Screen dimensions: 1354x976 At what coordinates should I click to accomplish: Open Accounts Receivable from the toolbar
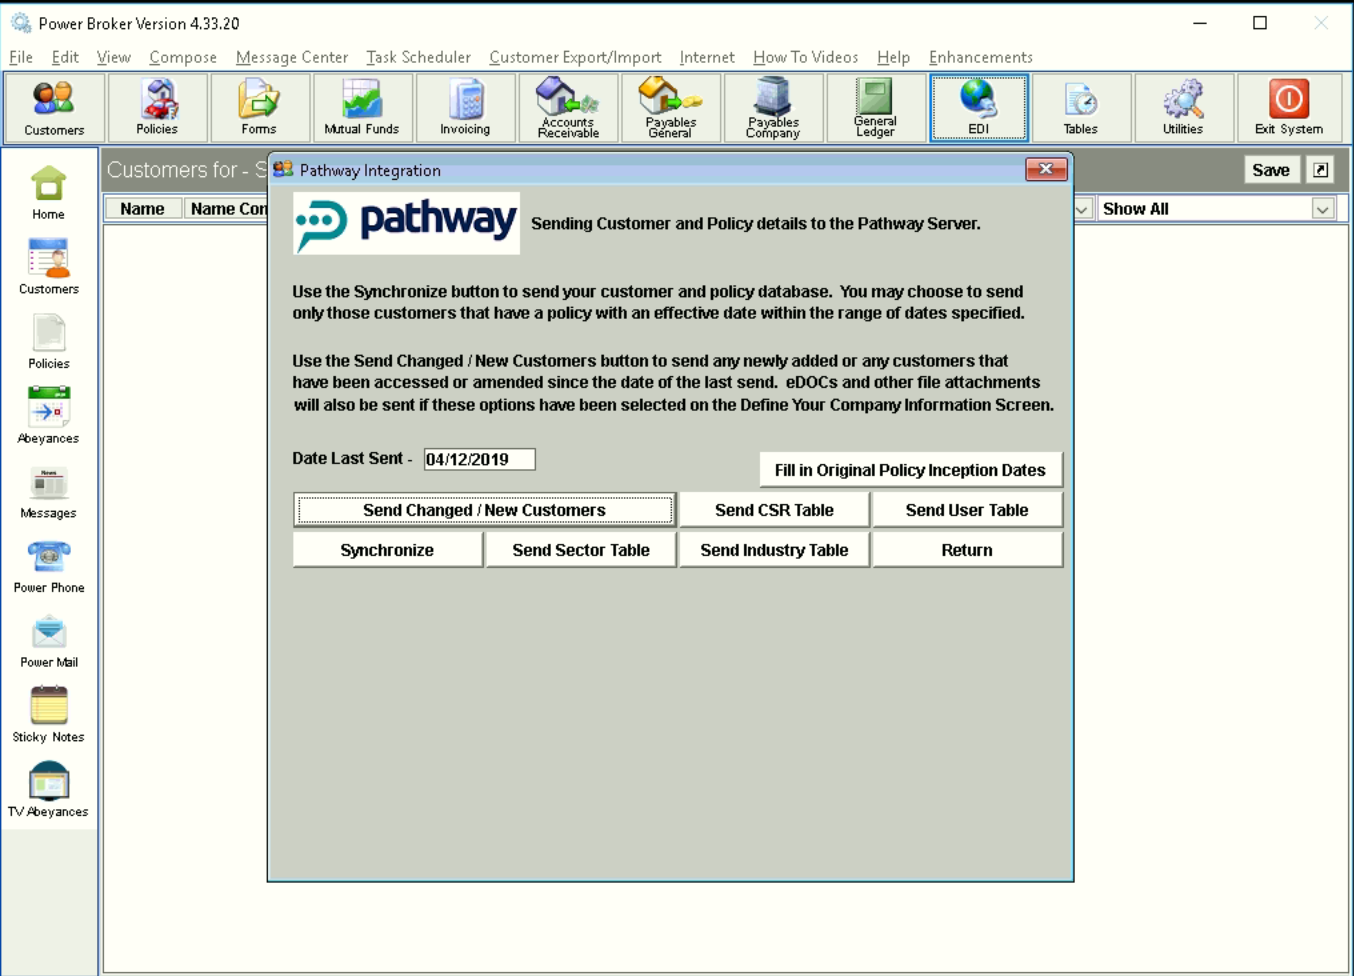(567, 108)
